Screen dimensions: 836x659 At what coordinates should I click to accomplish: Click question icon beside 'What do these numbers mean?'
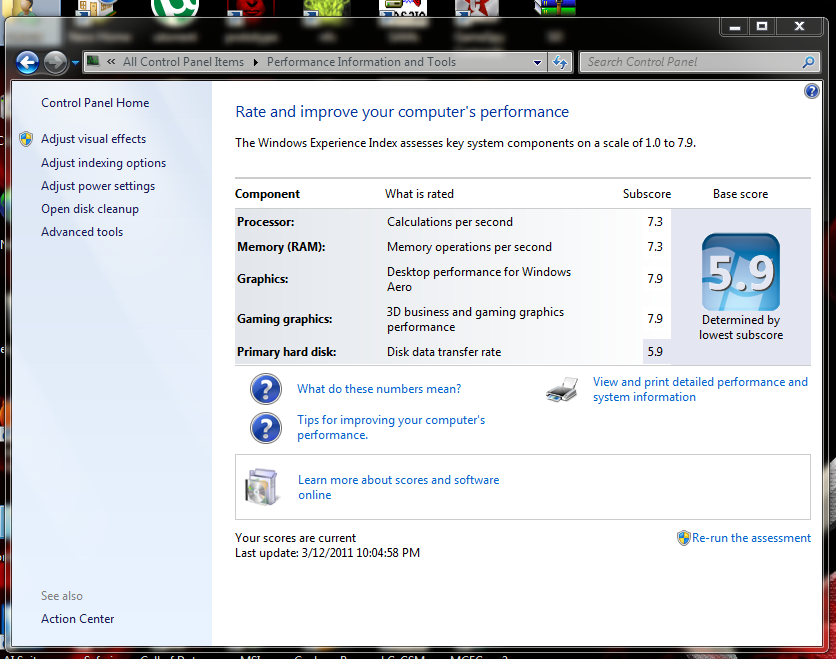click(x=265, y=389)
